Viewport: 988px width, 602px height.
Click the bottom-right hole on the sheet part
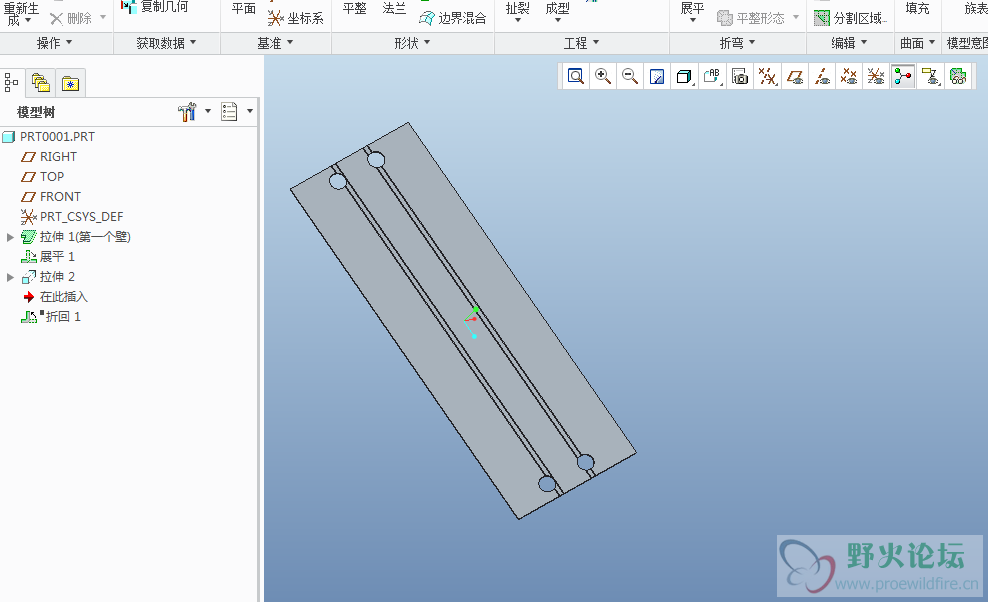click(585, 462)
